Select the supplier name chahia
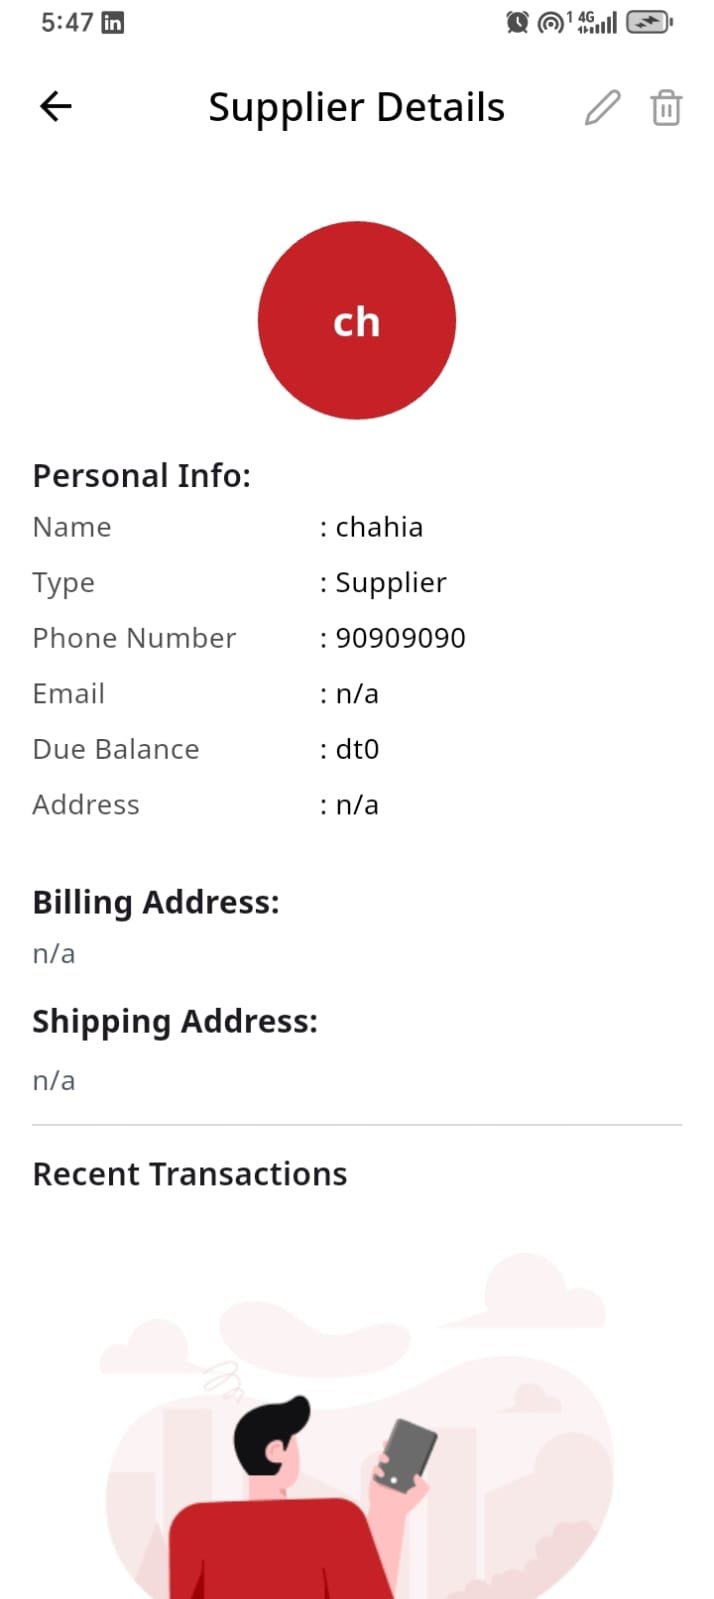This screenshot has width=714, height=1599. [379, 527]
